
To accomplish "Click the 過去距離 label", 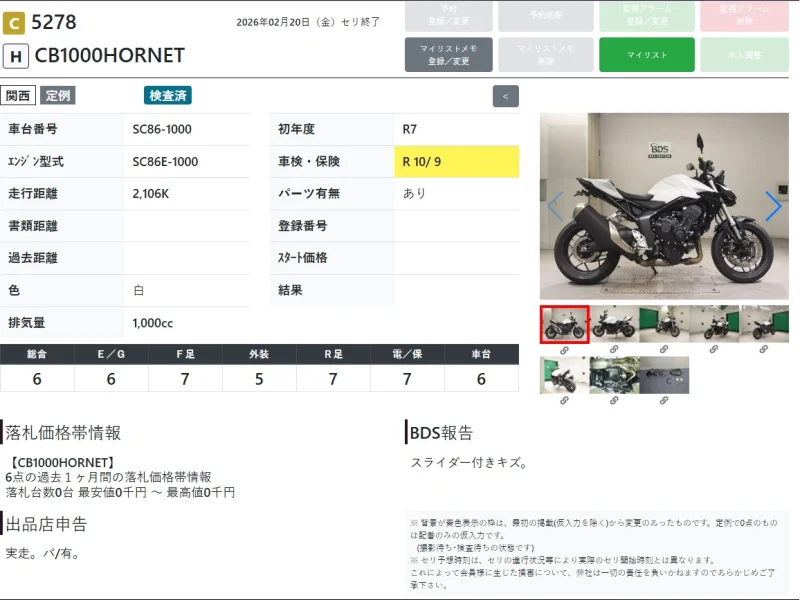I will pos(33,258).
